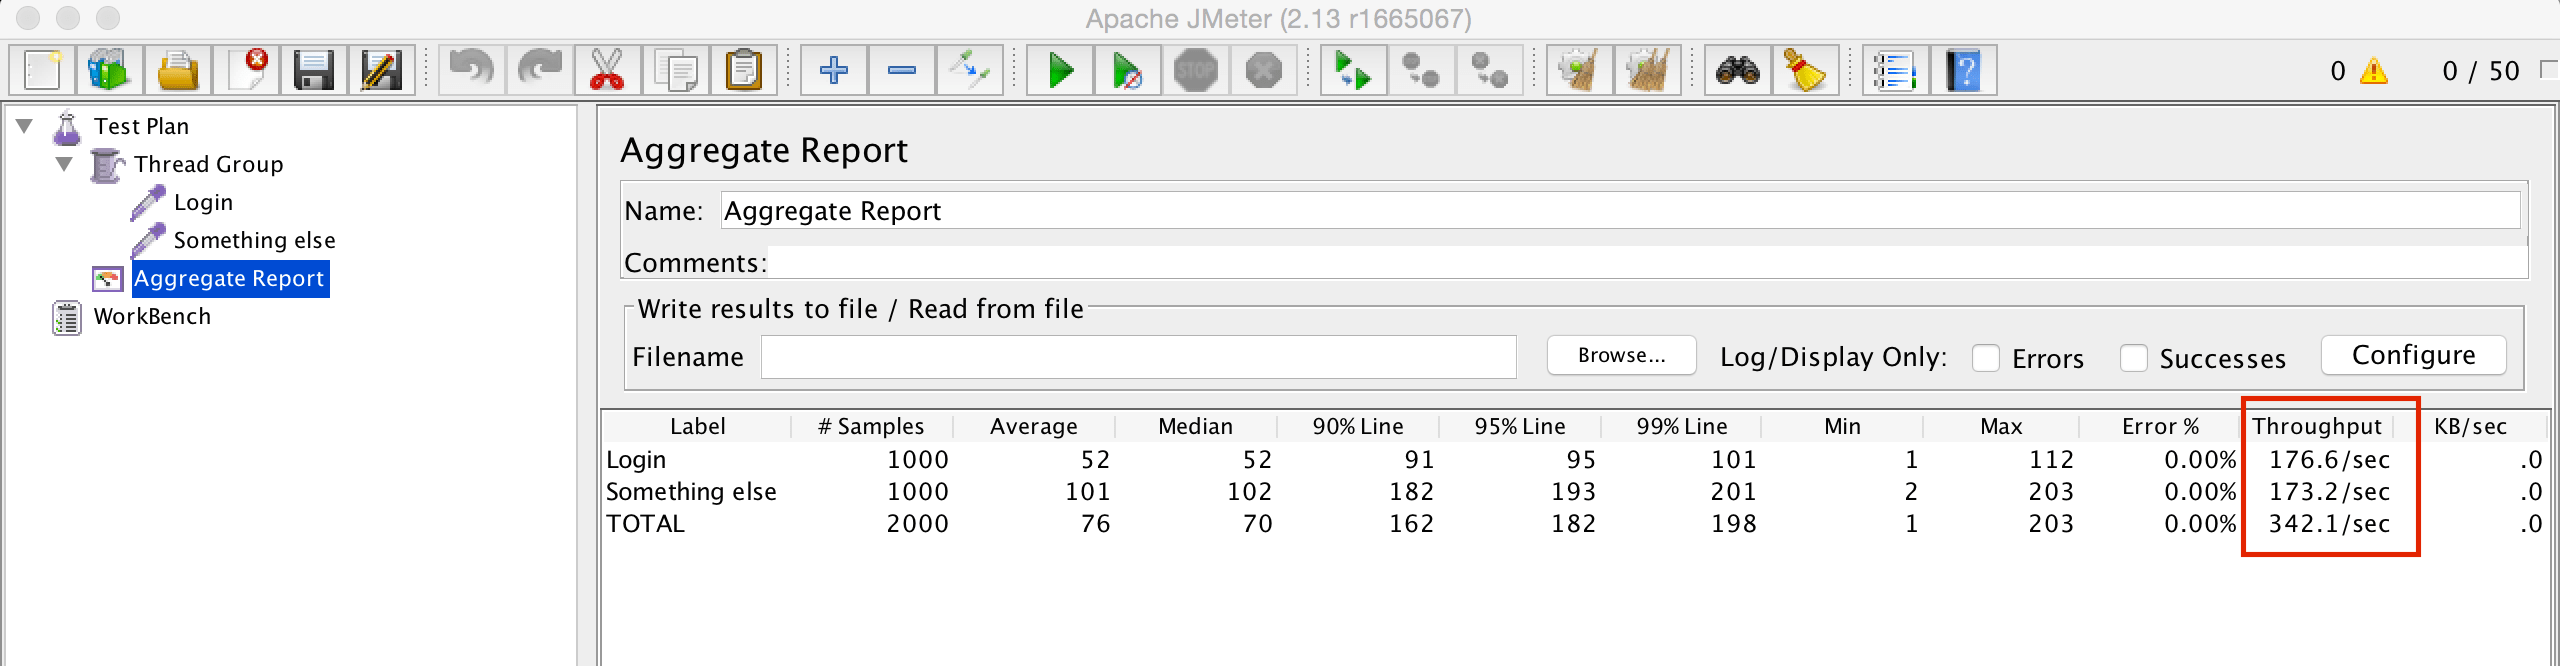The height and width of the screenshot is (666, 2560).
Task: Select the Login row label in the table
Action: coord(636,460)
